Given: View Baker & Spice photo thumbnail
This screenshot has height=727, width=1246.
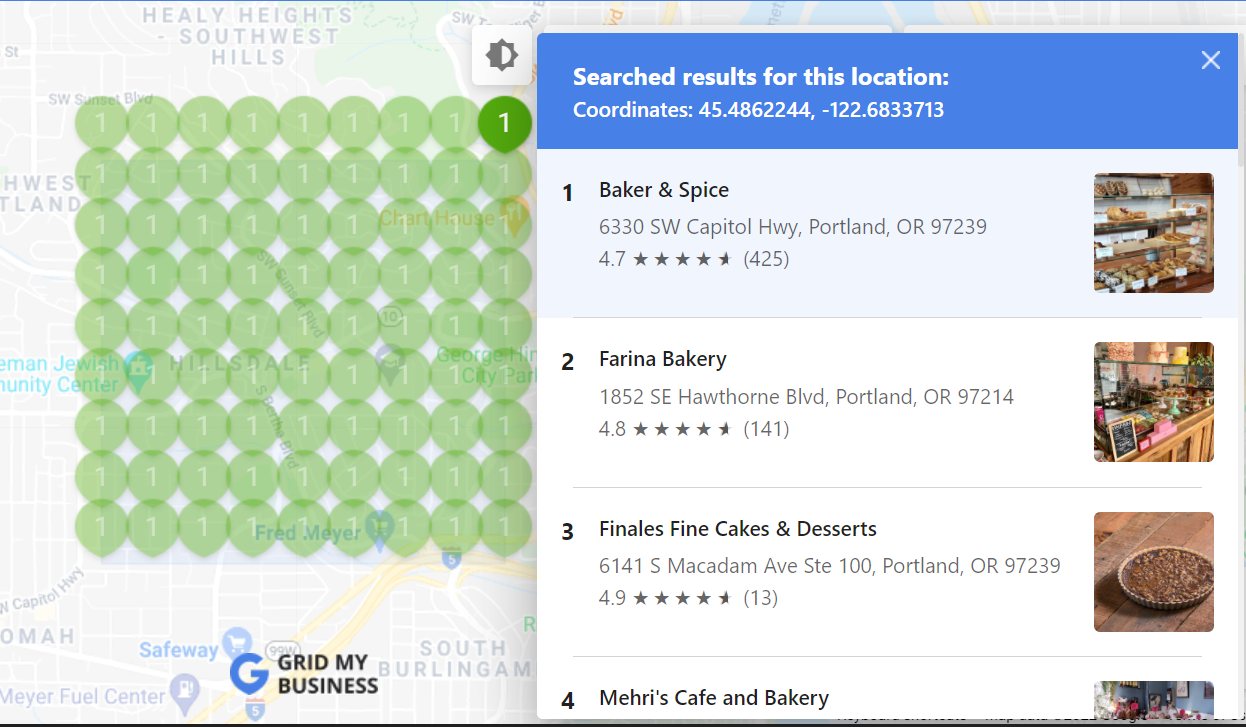Looking at the screenshot, I should 1153,233.
